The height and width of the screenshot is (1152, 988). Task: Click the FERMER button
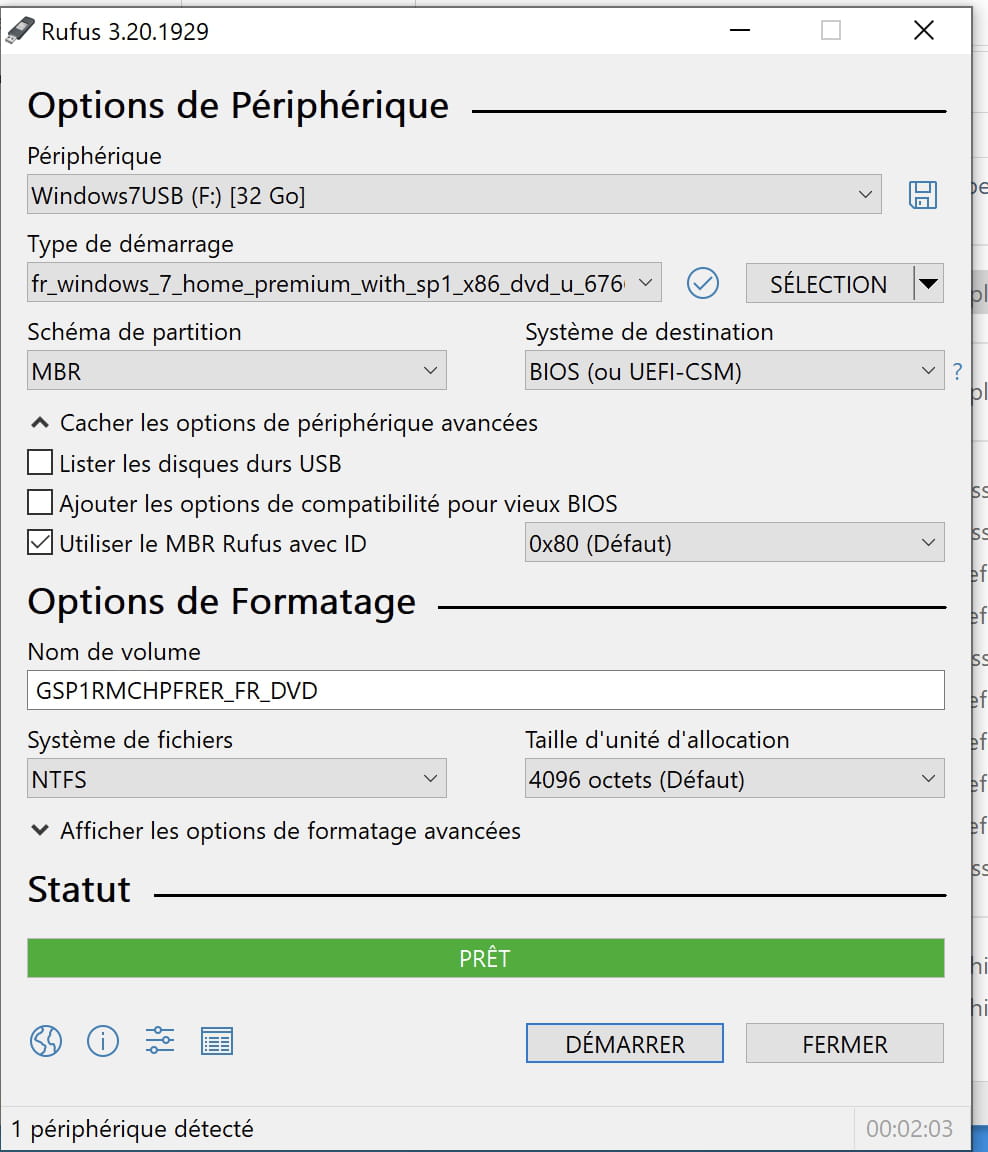pos(845,1044)
